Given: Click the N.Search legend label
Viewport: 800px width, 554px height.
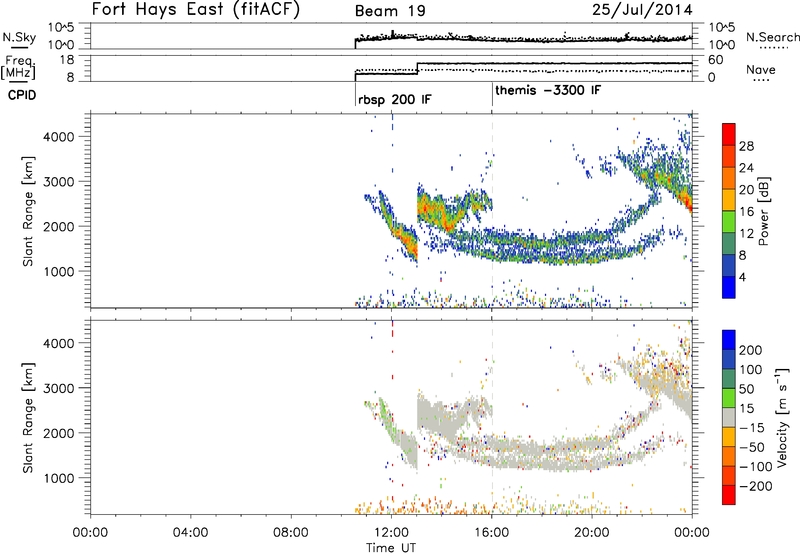Looking at the screenshot, I should [772, 37].
